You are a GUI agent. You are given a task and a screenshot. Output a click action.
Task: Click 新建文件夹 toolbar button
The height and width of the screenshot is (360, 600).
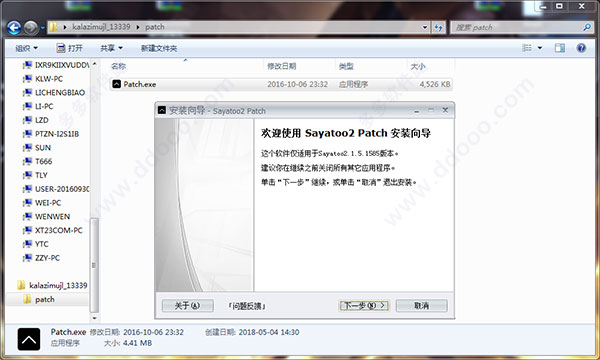pos(159,48)
